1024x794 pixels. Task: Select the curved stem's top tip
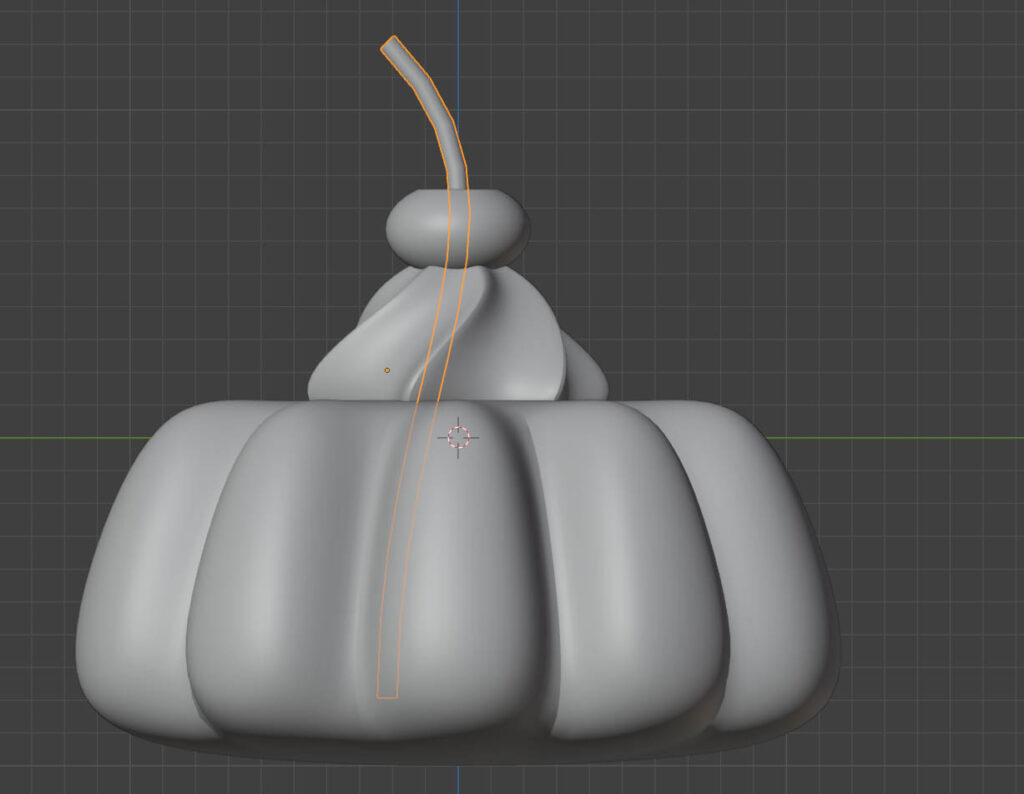click(x=390, y=43)
